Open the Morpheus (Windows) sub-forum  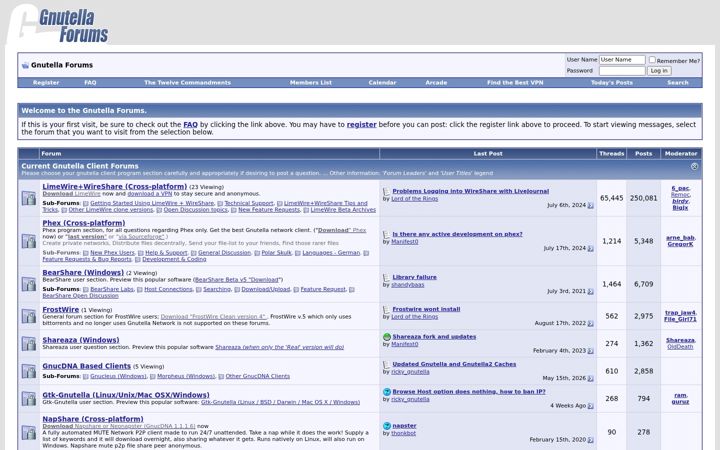[x=186, y=376]
